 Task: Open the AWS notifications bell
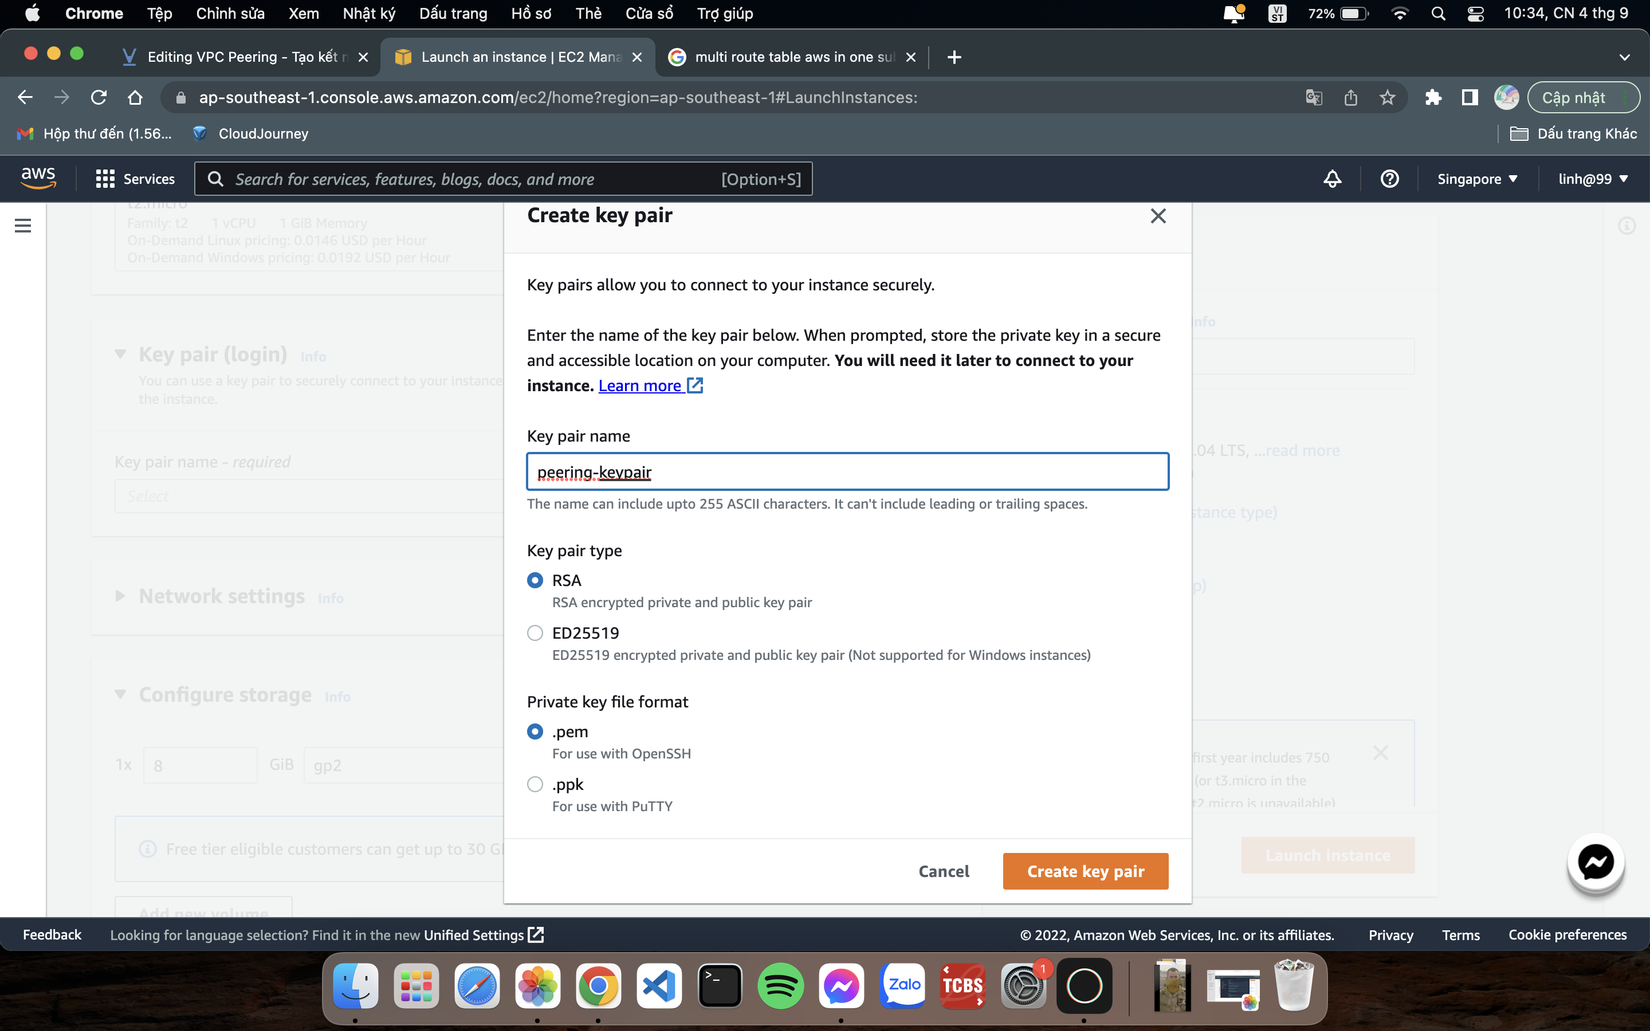coord(1332,179)
